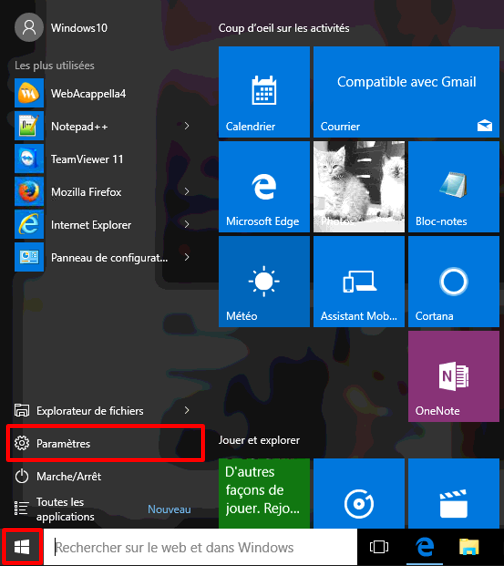
Task: Open the Films clapperboard tile
Action: click(x=454, y=494)
